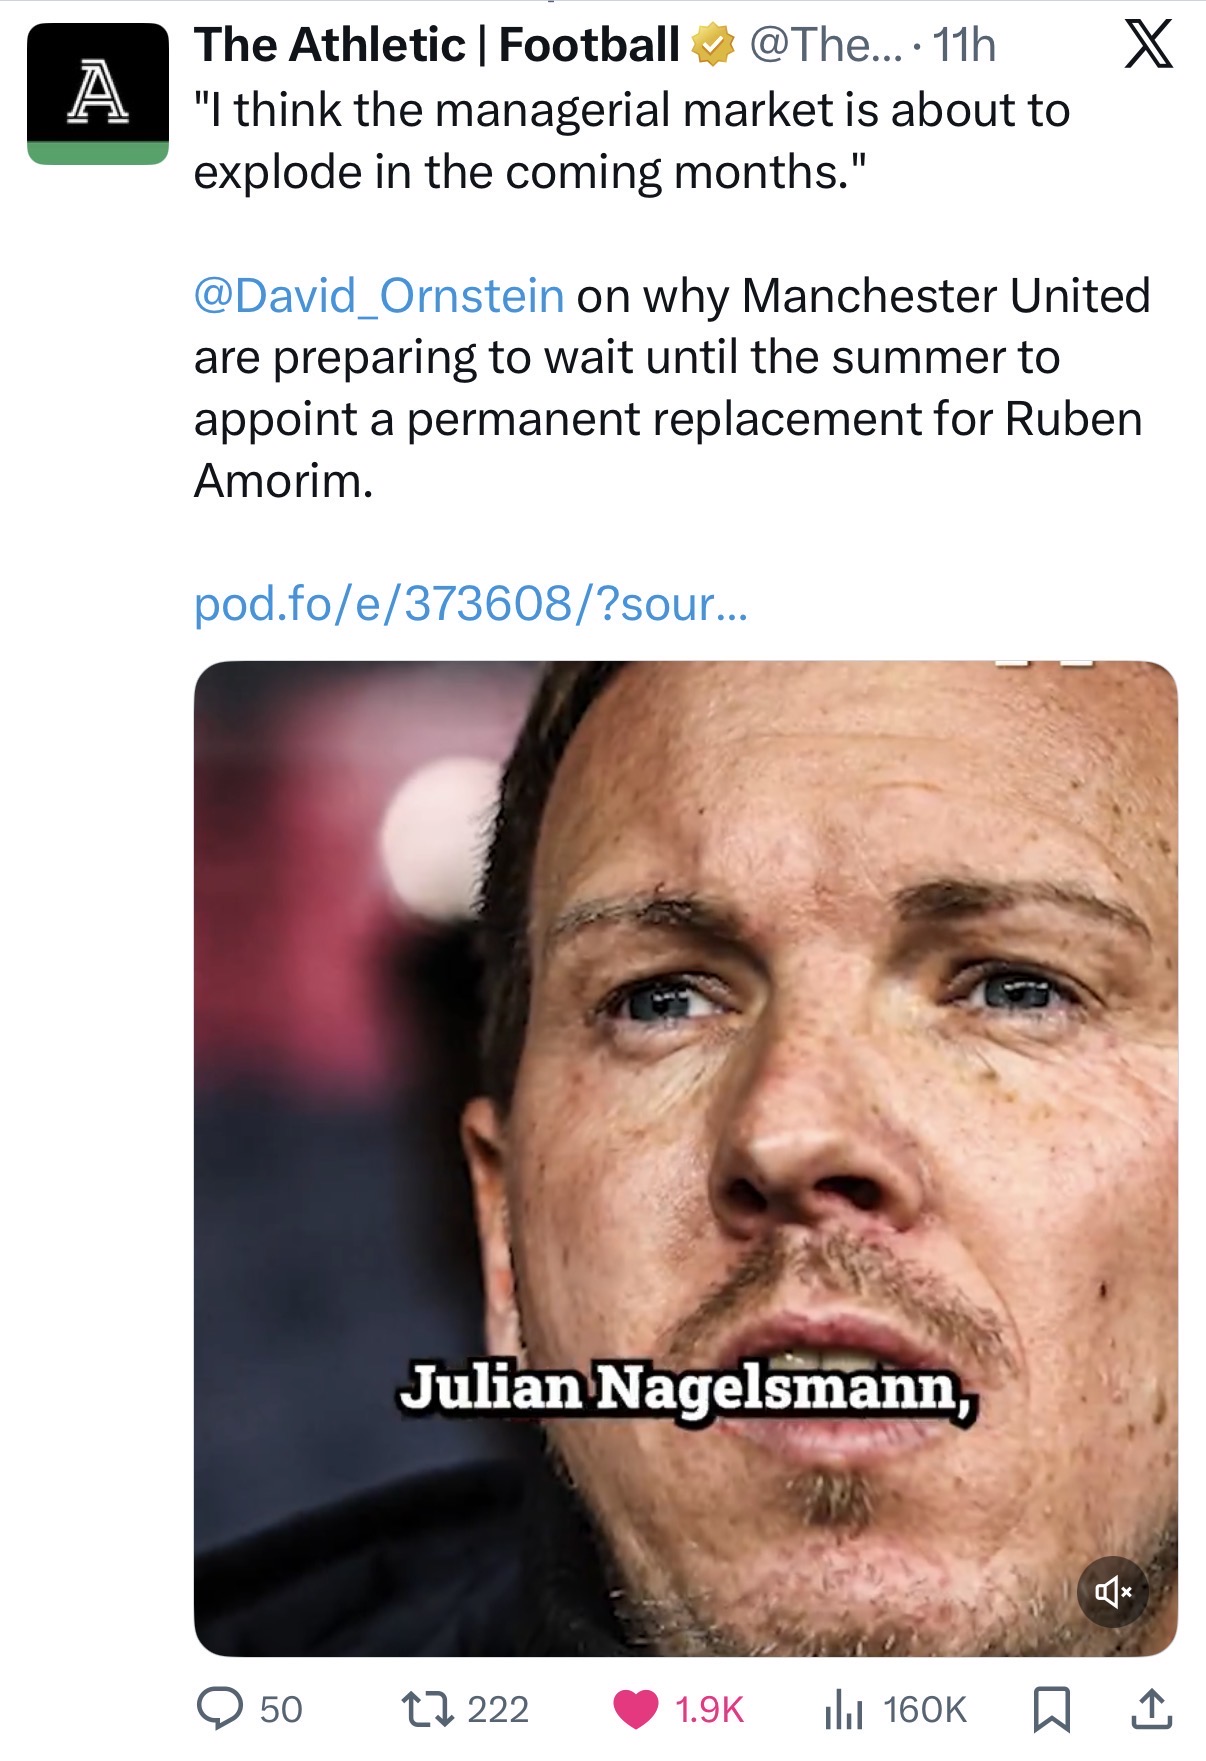Toggle the bookmark for this post
The image size is (1206, 1761).
coord(1050,1708)
